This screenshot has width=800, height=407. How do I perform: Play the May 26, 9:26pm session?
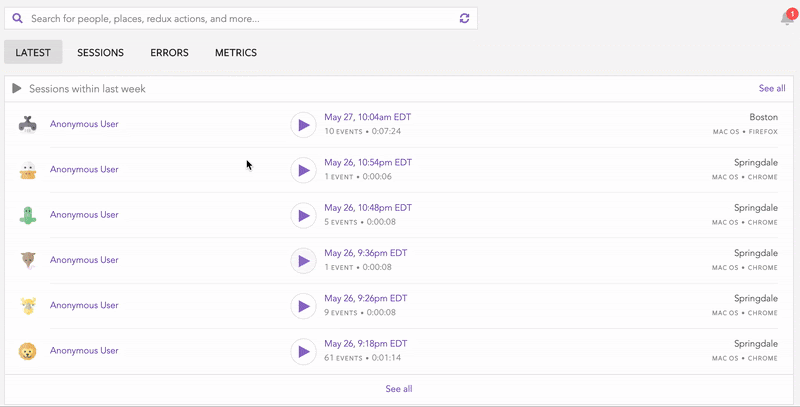(x=303, y=306)
